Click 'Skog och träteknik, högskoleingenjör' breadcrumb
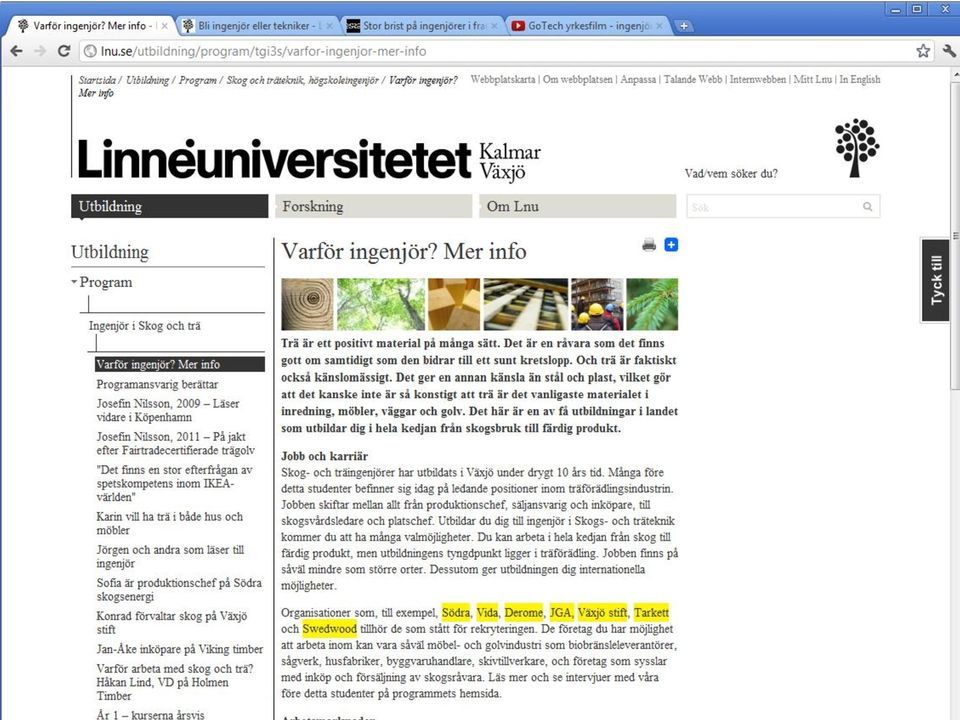Viewport: 960px width, 720px height. point(302,80)
